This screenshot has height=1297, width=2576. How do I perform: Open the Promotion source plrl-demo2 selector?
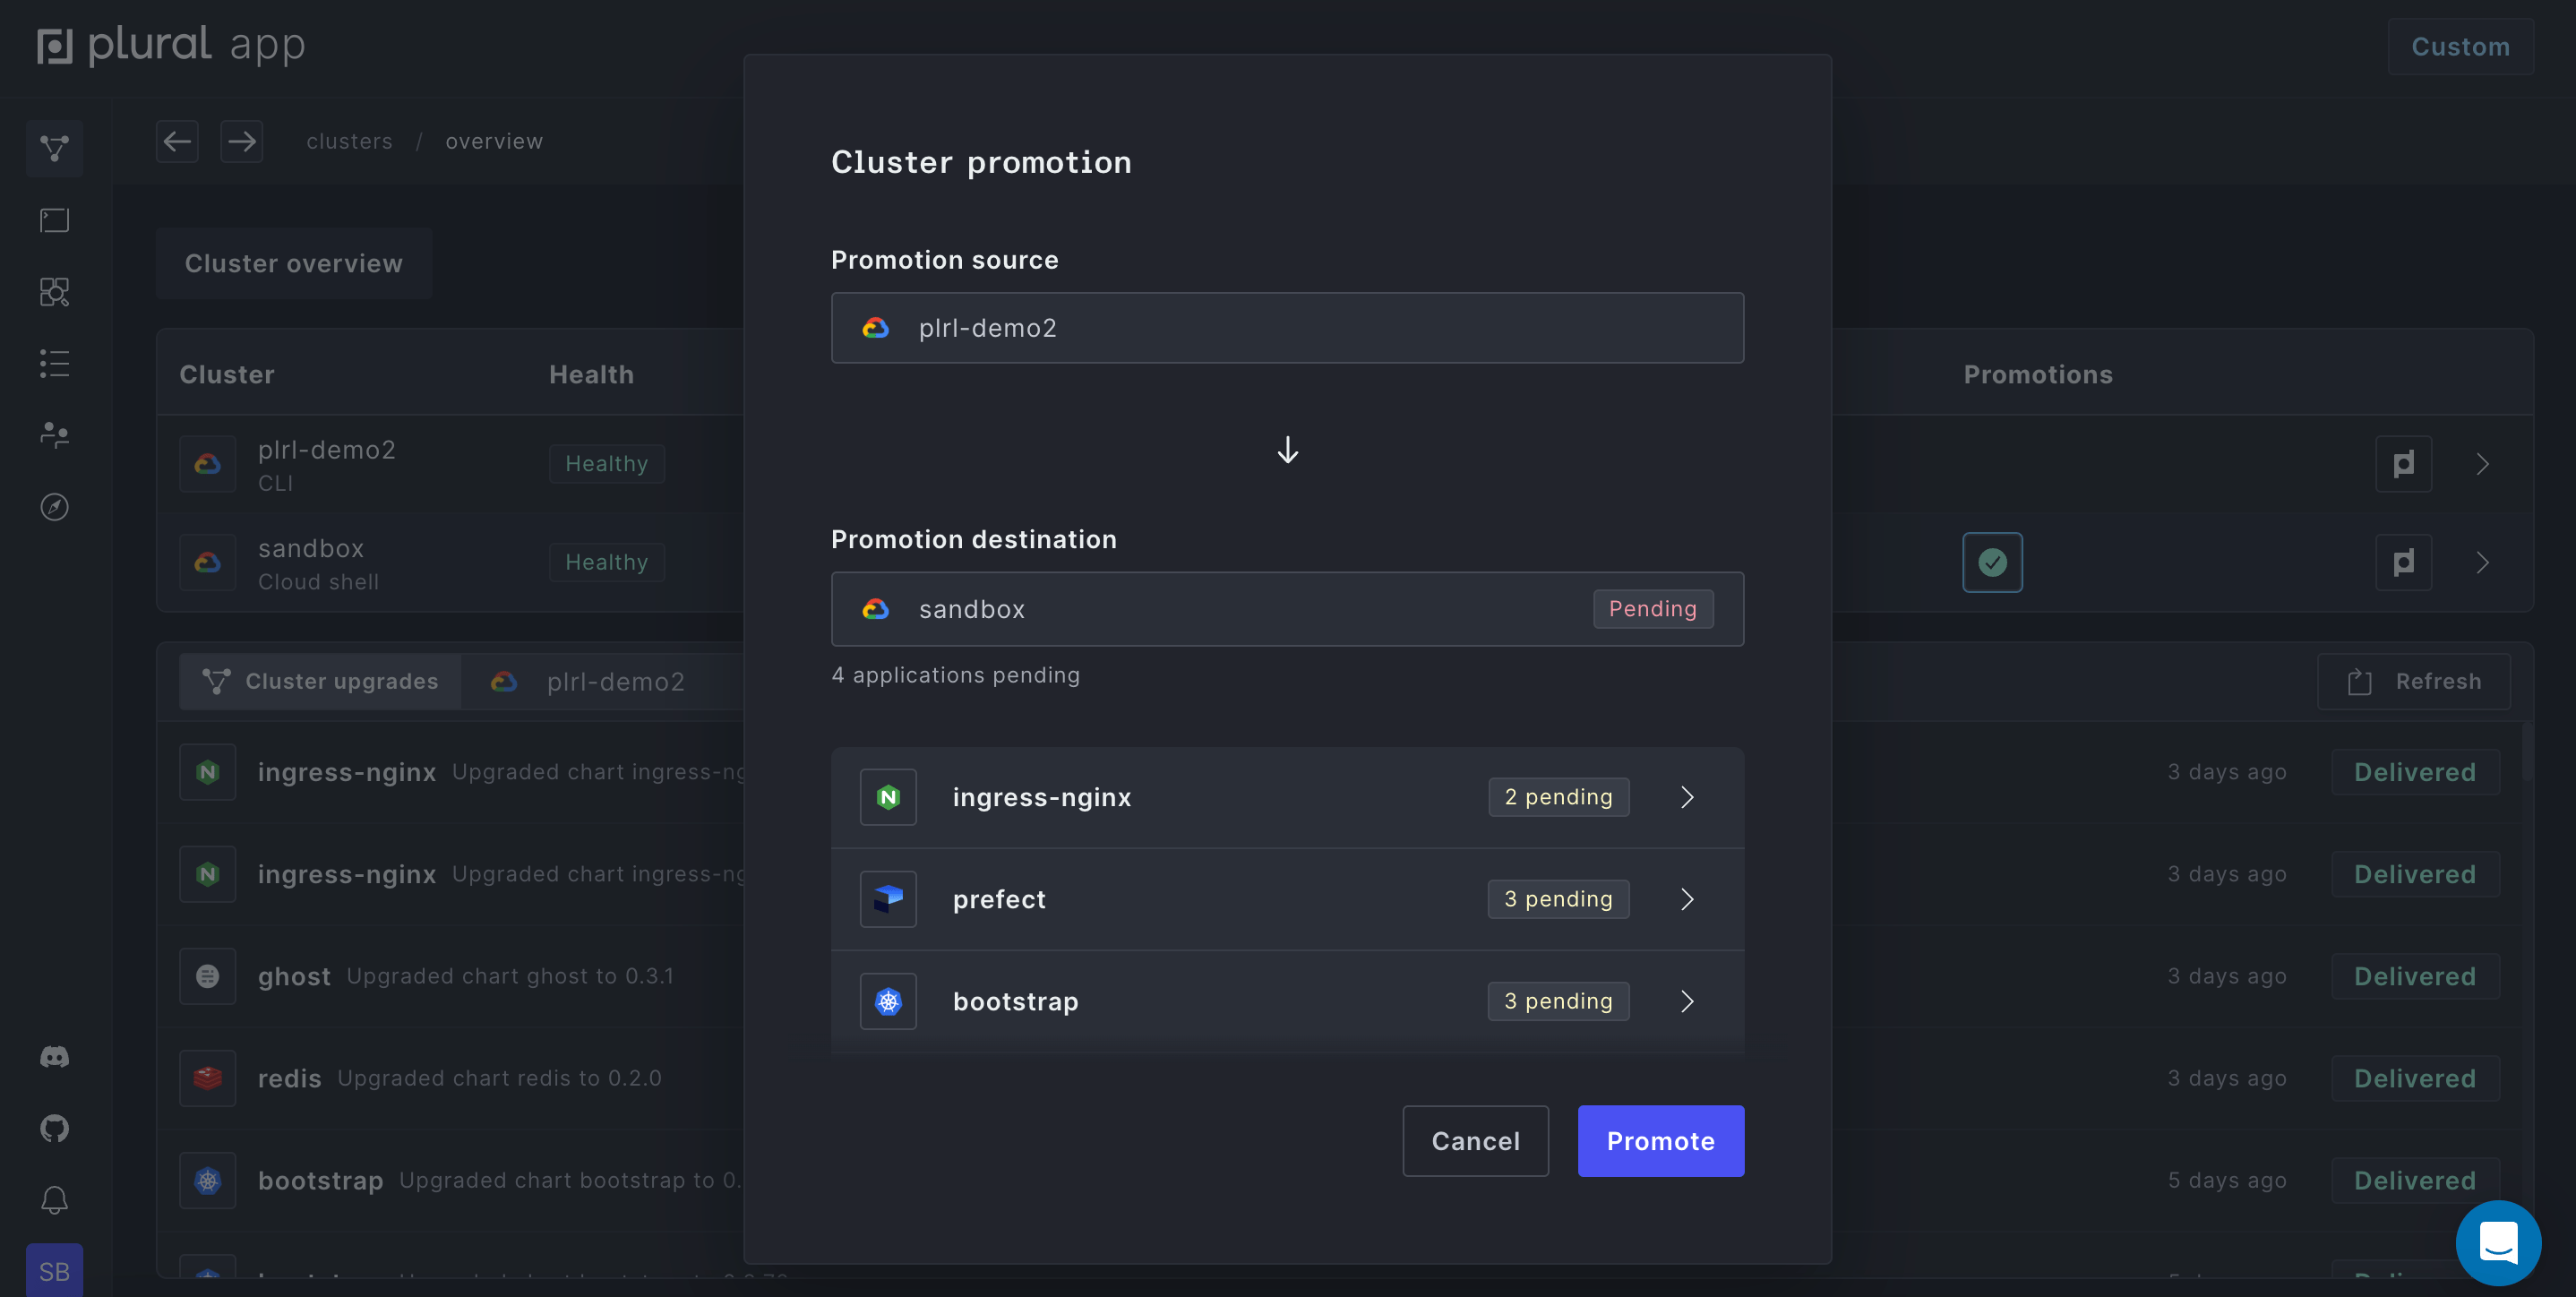[x=1287, y=328]
